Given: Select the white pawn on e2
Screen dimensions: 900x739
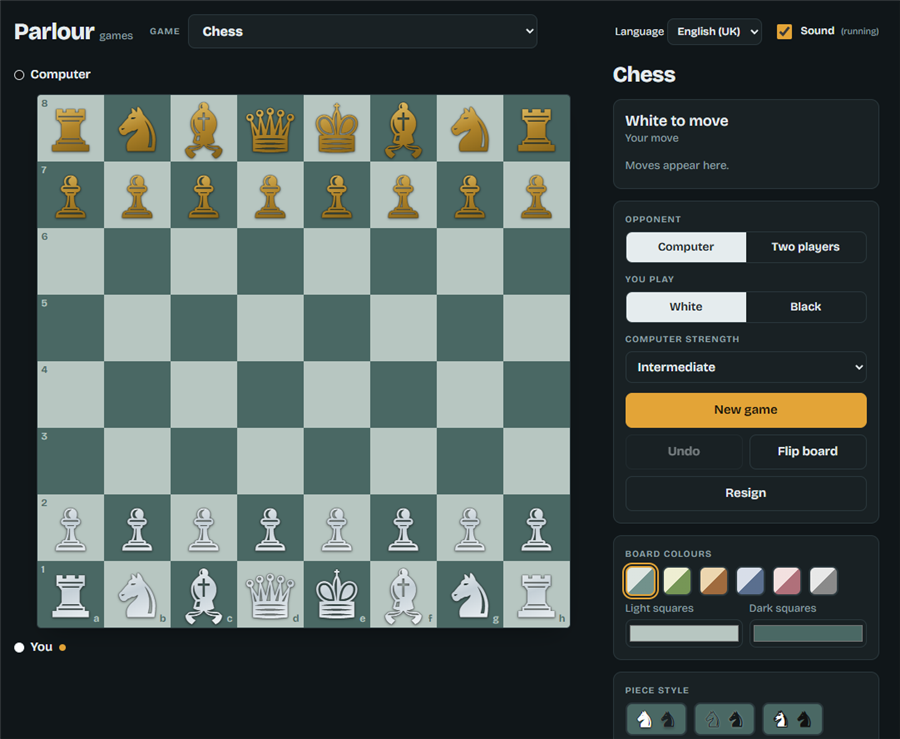Looking at the screenshot, I should (337, 528).
